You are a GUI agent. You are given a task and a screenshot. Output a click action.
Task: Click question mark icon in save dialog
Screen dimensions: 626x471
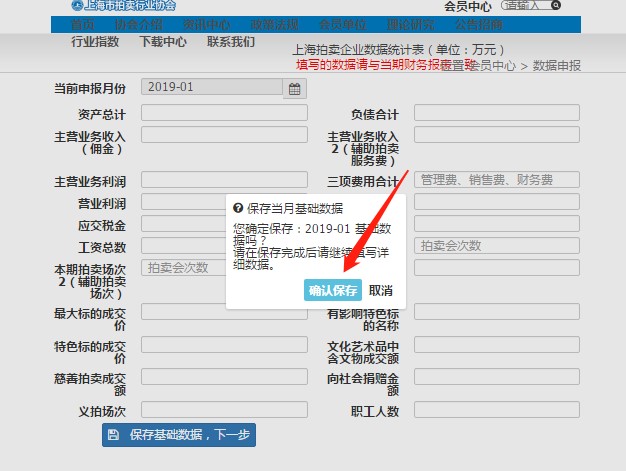[x=237, y=209]
